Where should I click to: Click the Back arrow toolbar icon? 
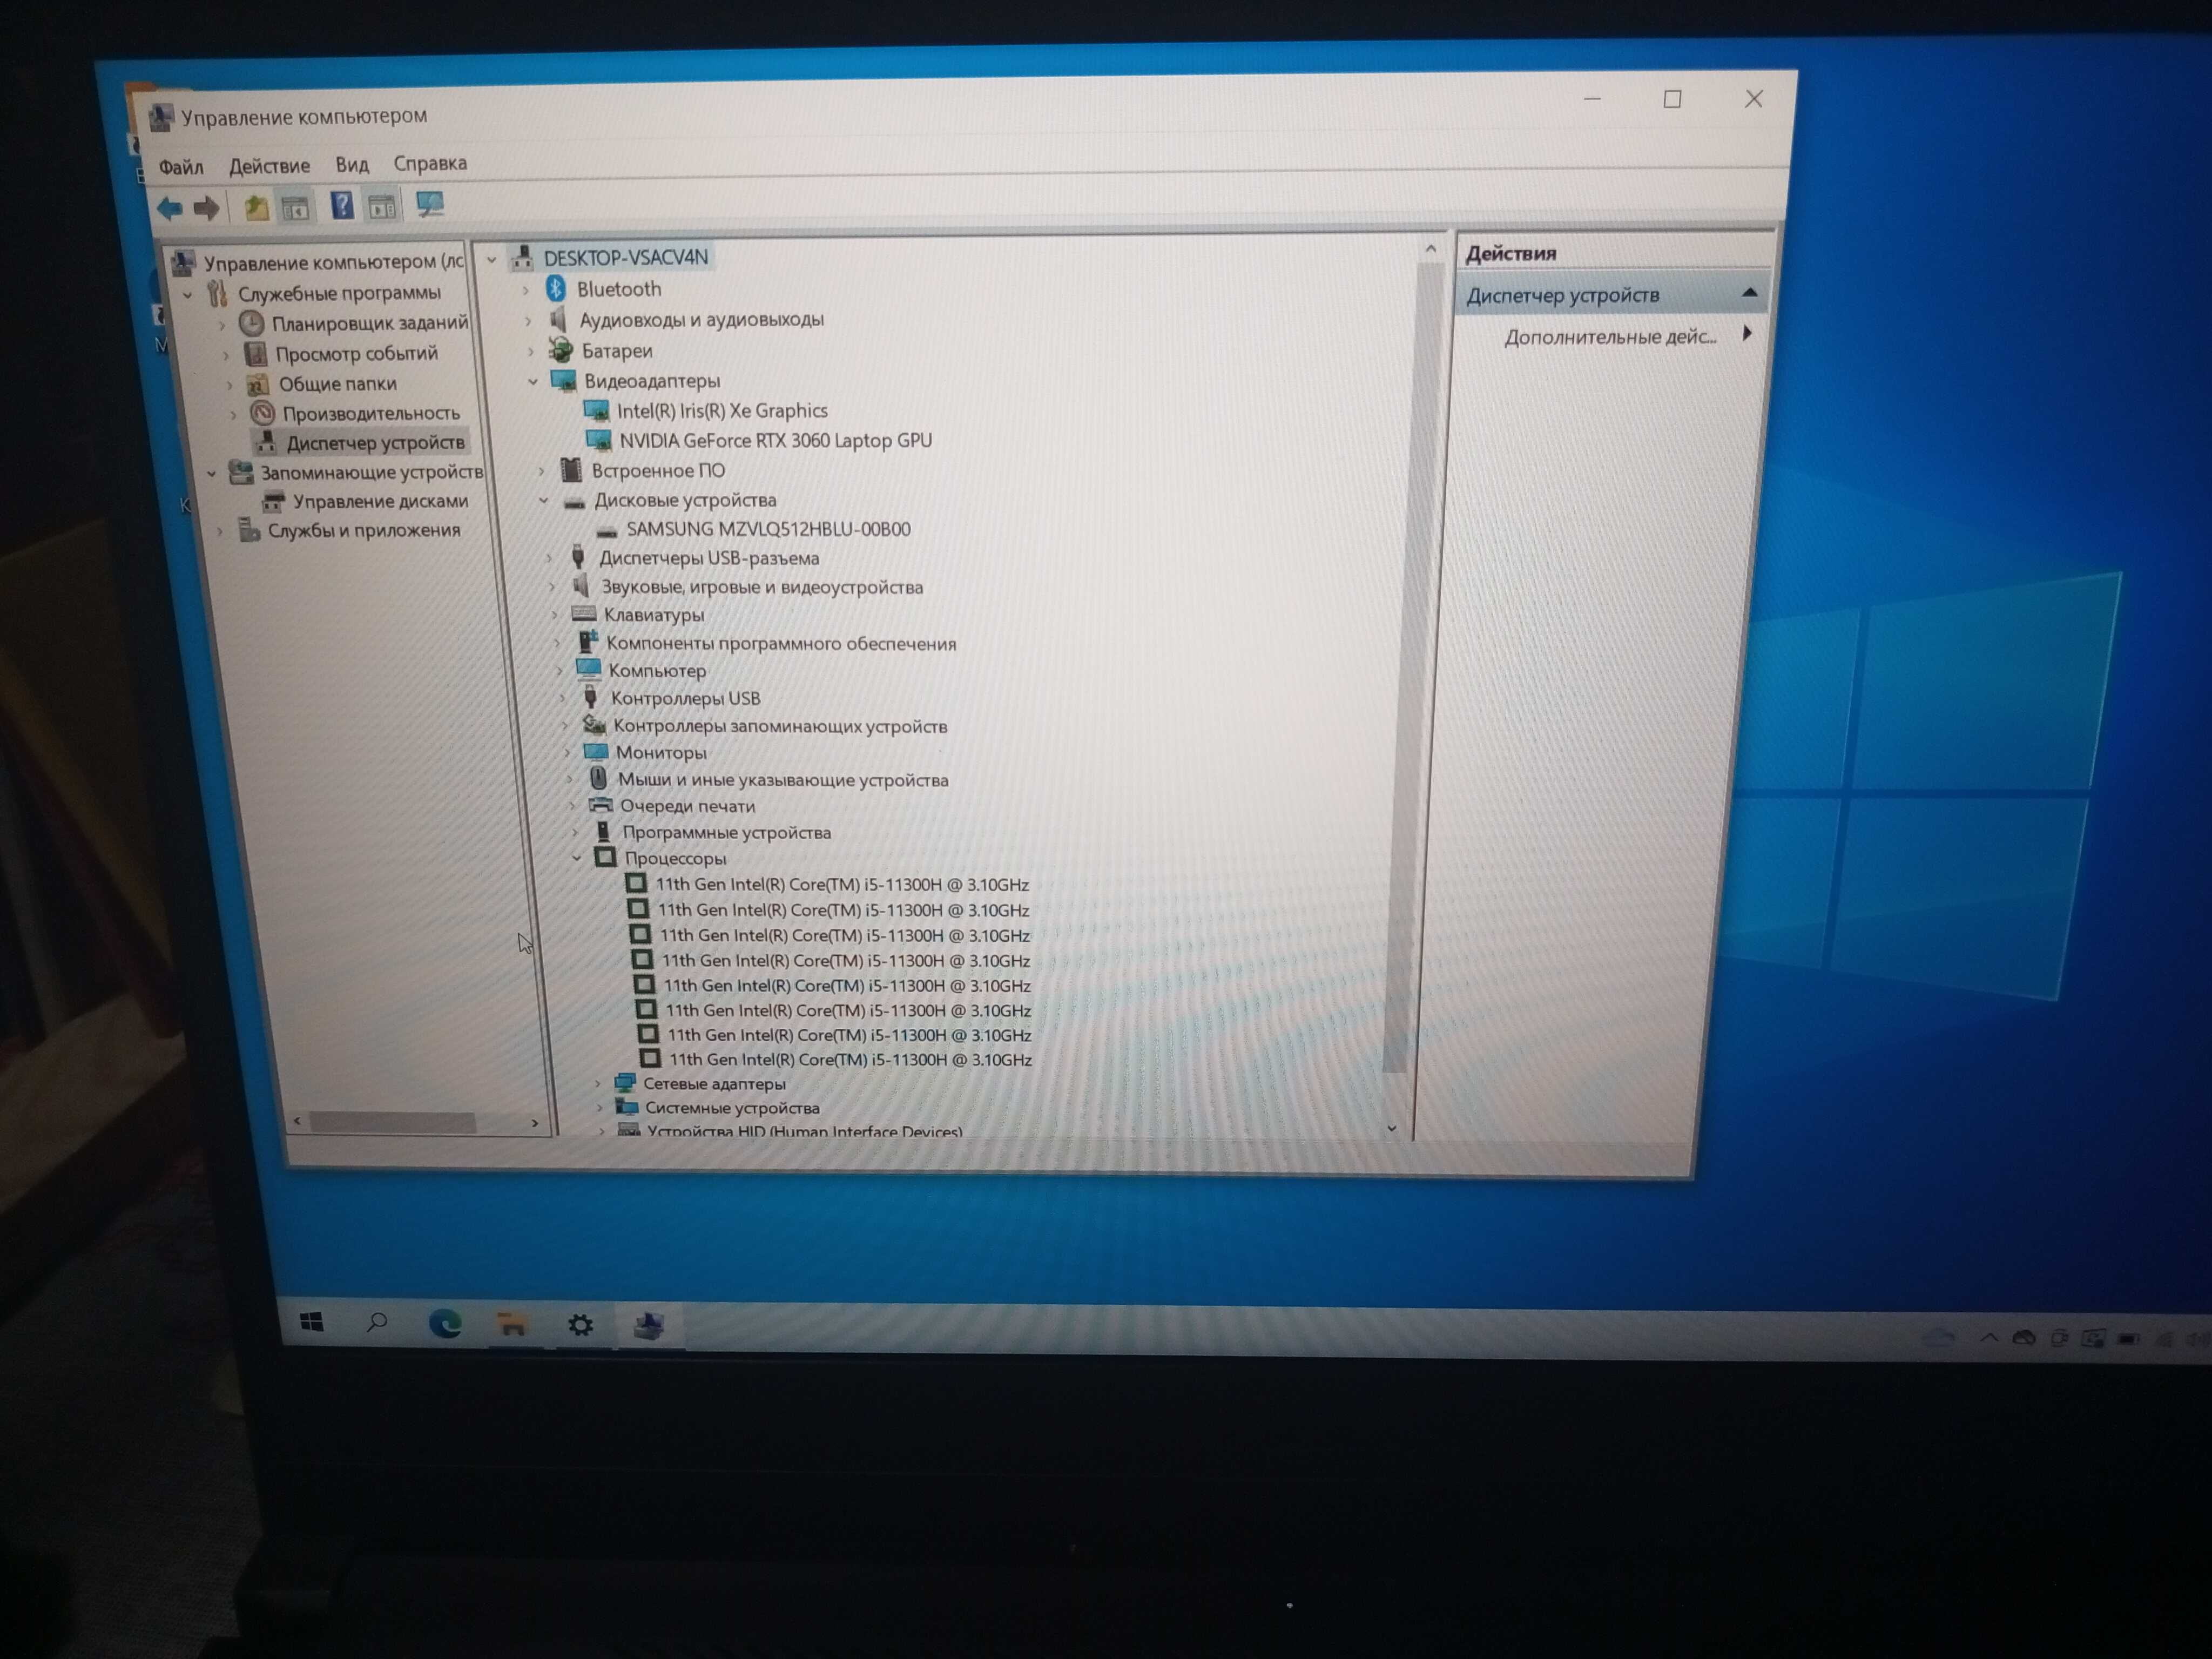[169, 208]
